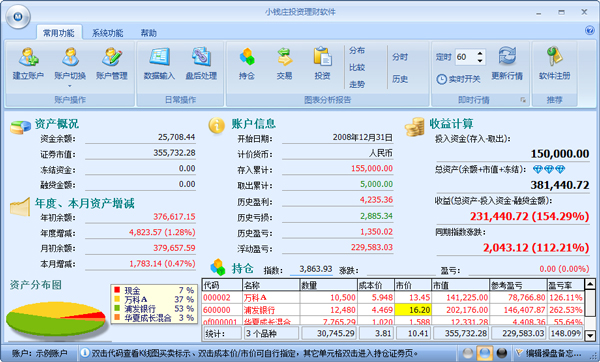The height and width of the screenshot is (362, 600).
Task: Expand the 账户切换 dropdown arrow
Action: pos(70,86)
